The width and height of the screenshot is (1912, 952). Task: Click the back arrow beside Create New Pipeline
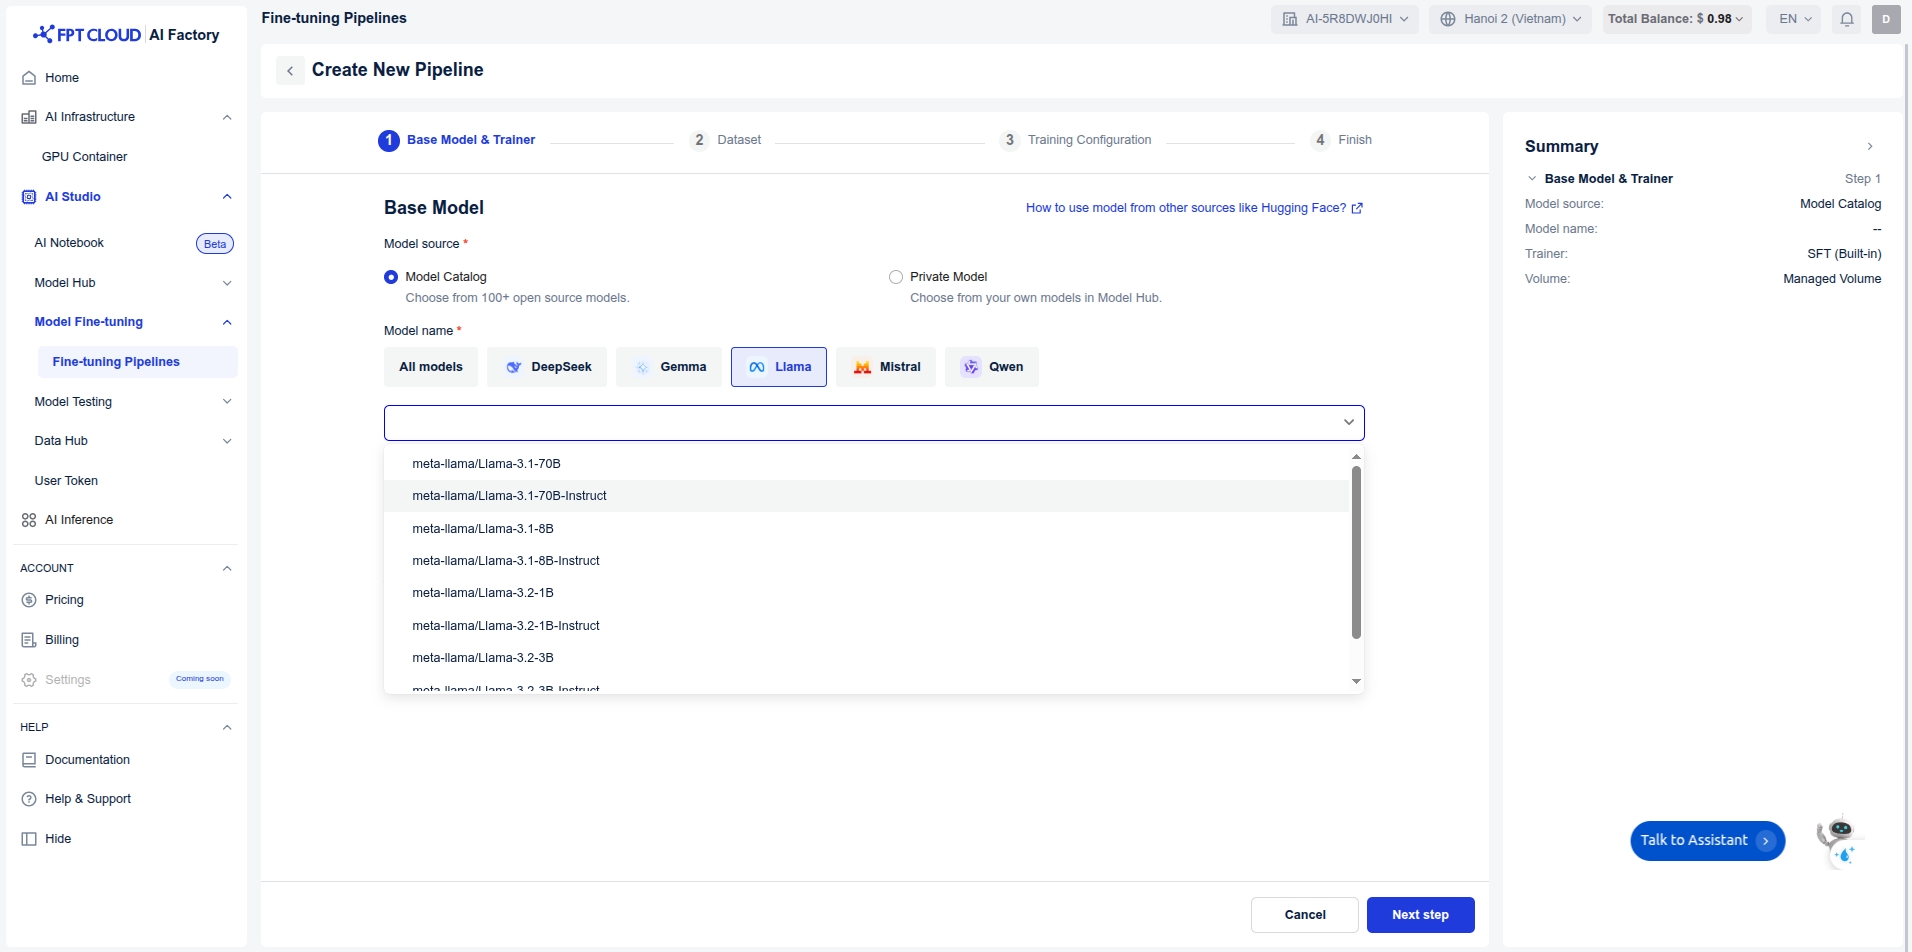pyautogui.click(x=290, y=70)
